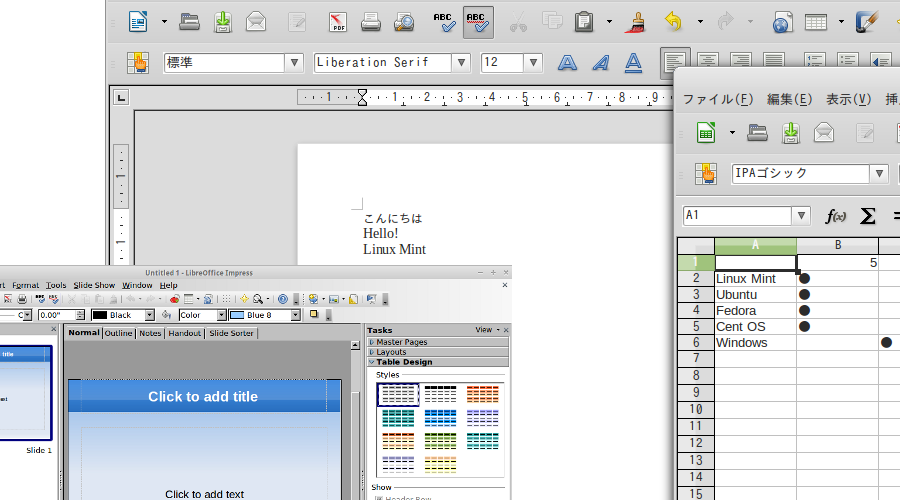Open Calc's Function Wizard f(x)

click(835, 216)
